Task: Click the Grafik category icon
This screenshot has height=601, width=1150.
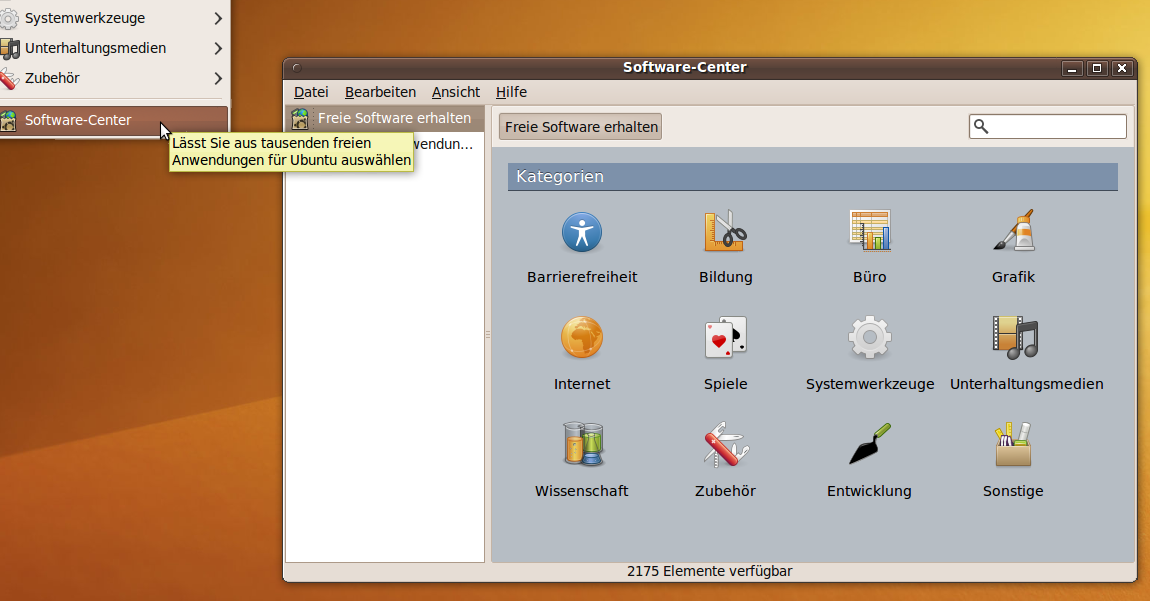Action: click(x=1013, y=232)
